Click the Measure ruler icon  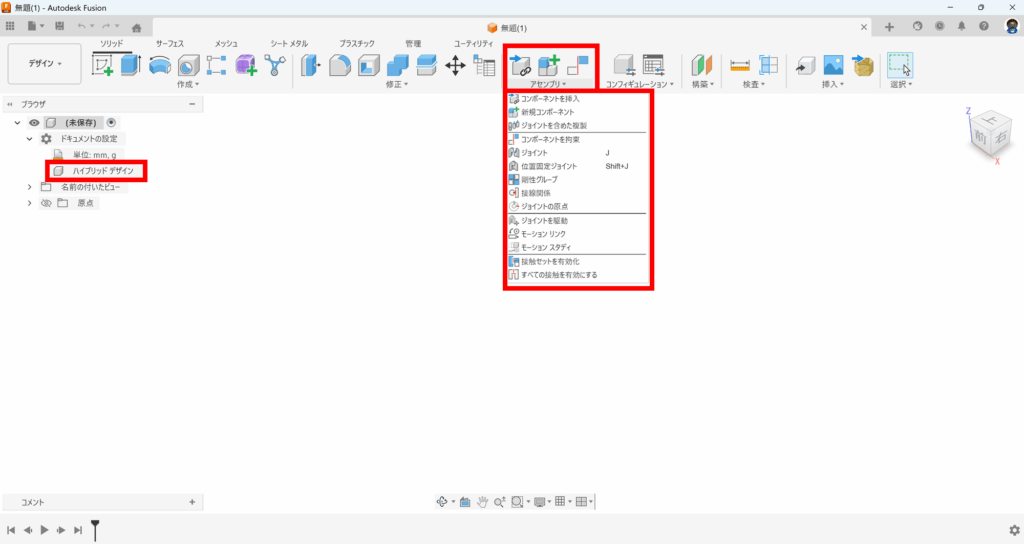[740, 65]
